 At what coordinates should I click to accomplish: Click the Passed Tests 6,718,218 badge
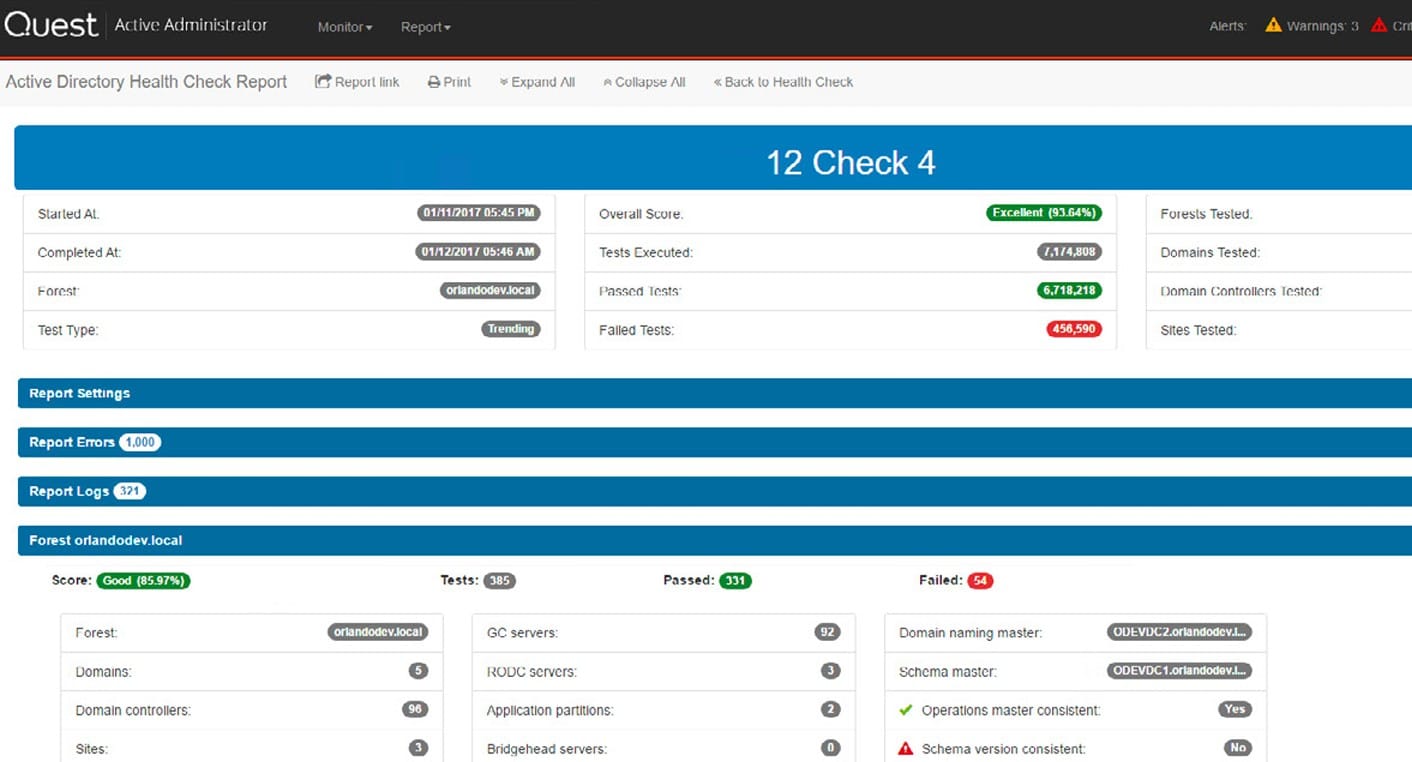click(x=1069, y=291)
